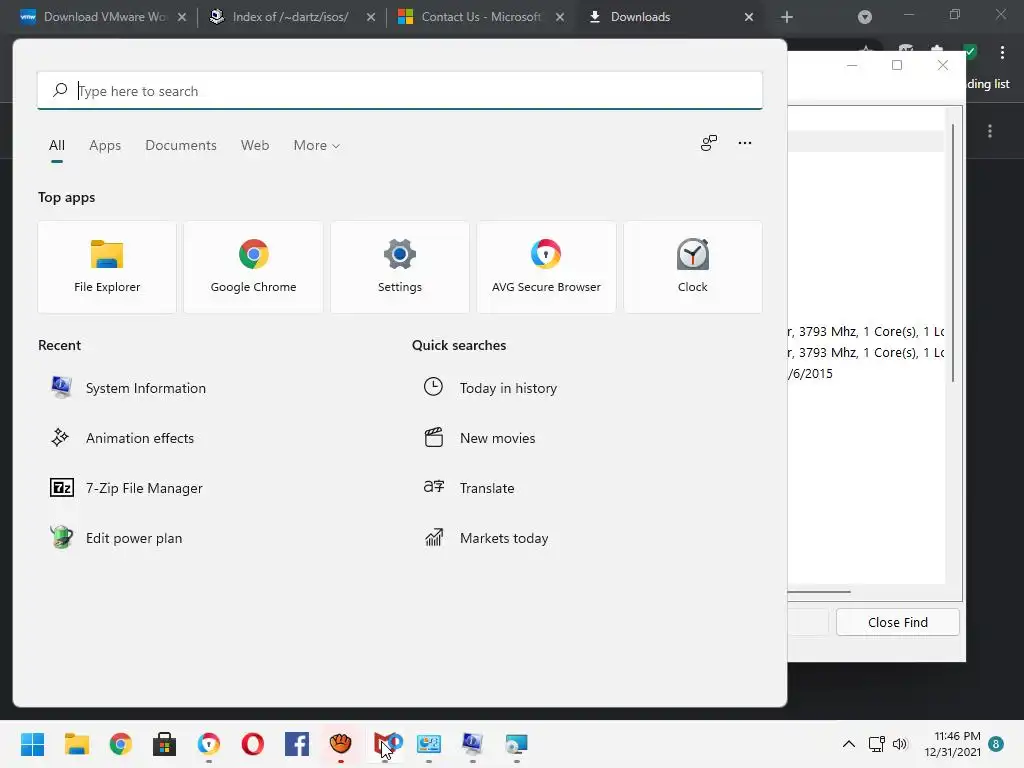Open AVG Secure Browser taskbar icon

point(209,744)
